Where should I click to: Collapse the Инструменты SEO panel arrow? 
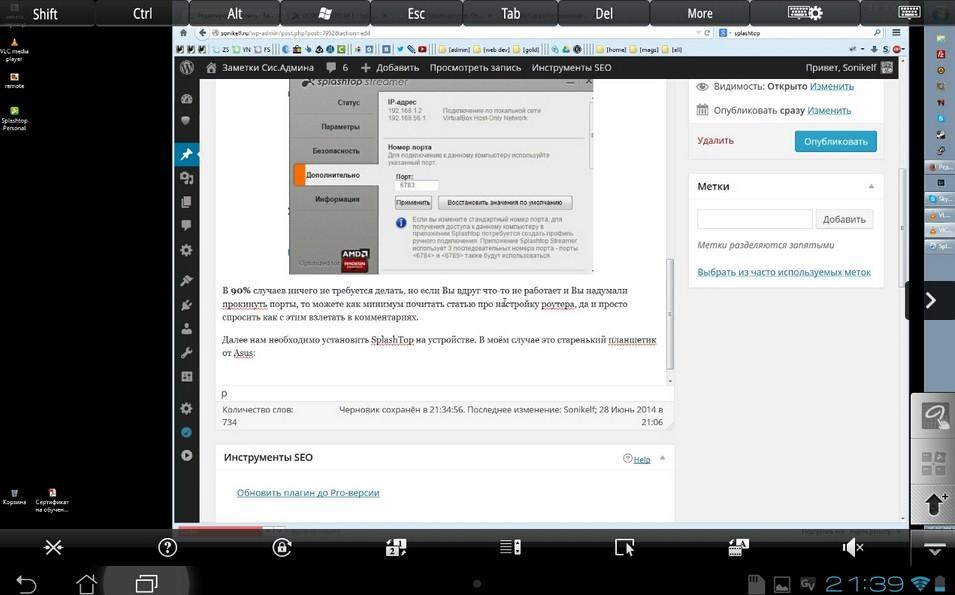click(662, 458)
